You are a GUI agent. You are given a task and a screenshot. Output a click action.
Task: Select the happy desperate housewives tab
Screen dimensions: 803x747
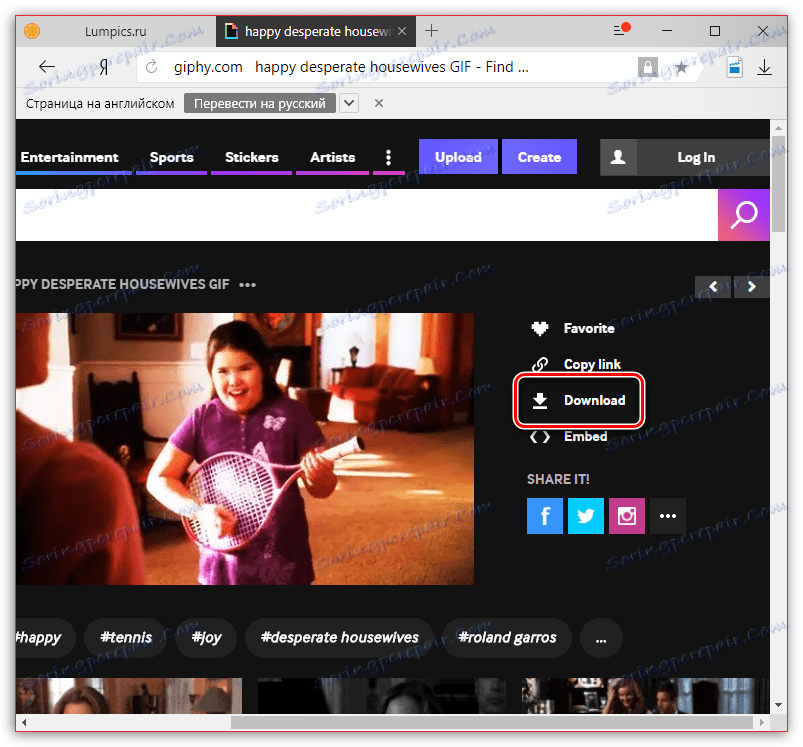[x=316, y=31]
